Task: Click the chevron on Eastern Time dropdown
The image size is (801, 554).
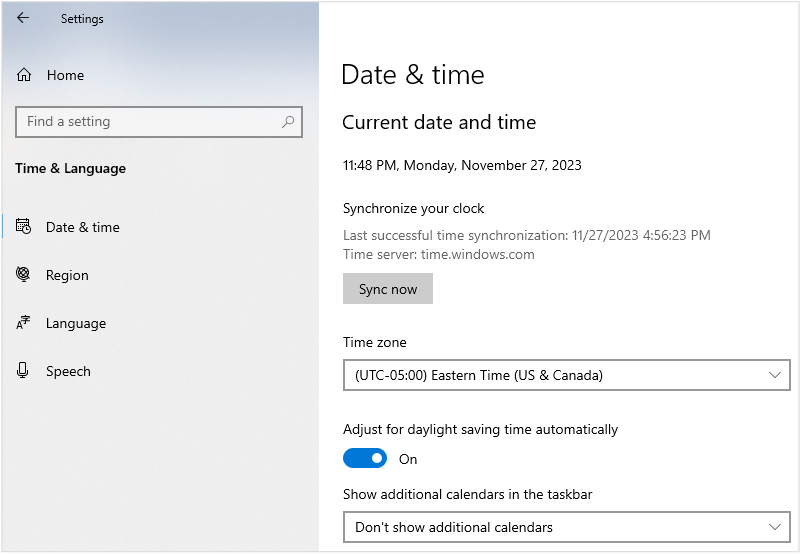Action: pos(774,376)
